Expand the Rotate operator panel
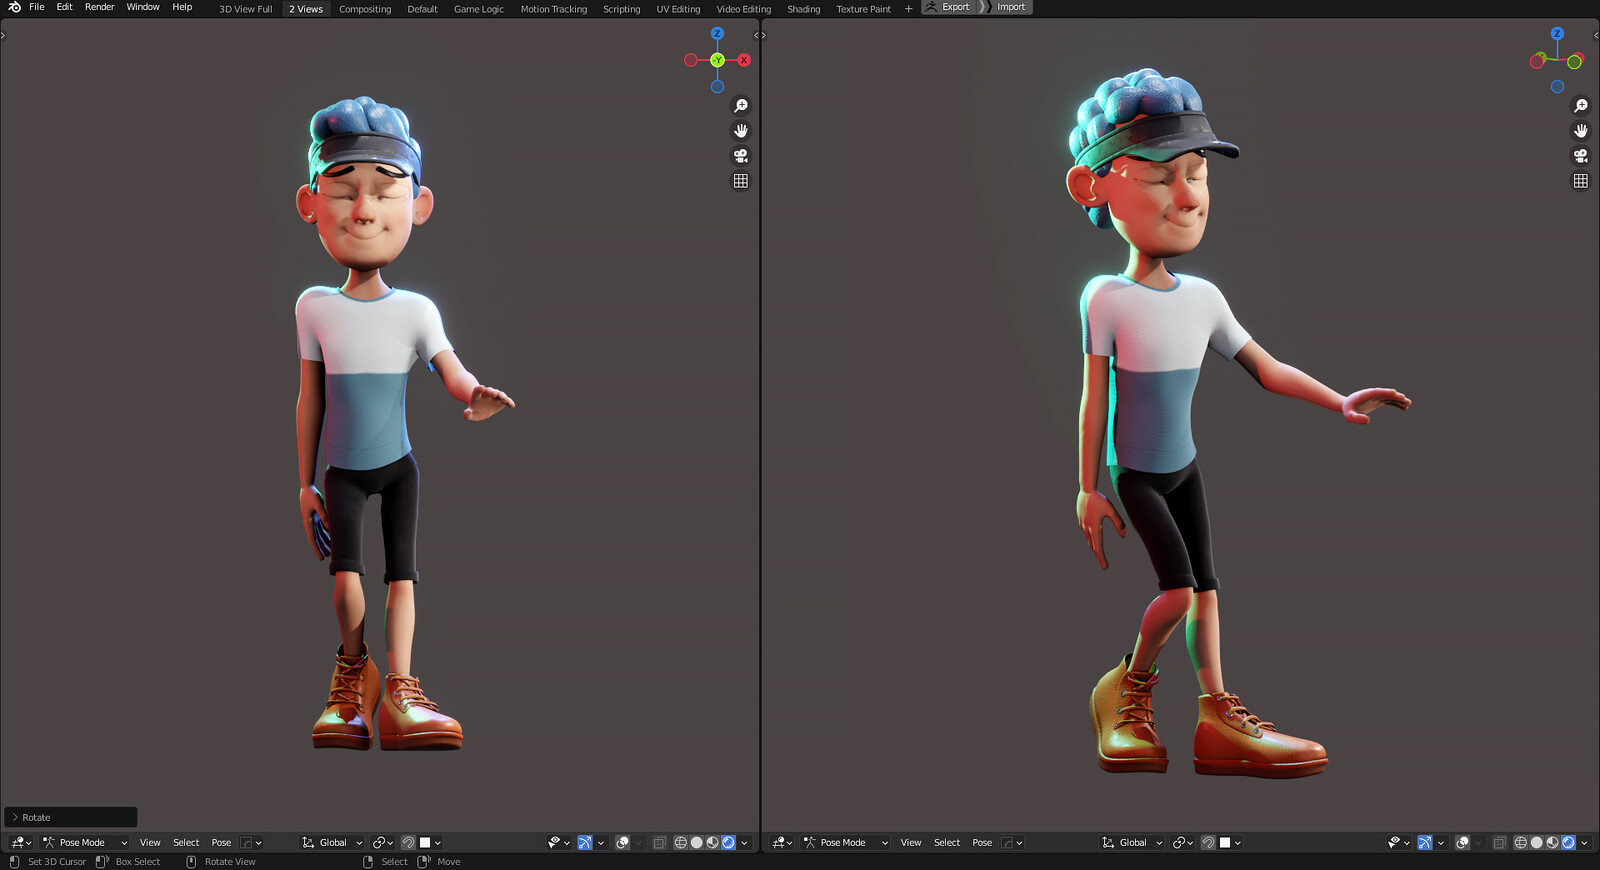The height and width of the screenshot is (870, 1600). point(70,817)
